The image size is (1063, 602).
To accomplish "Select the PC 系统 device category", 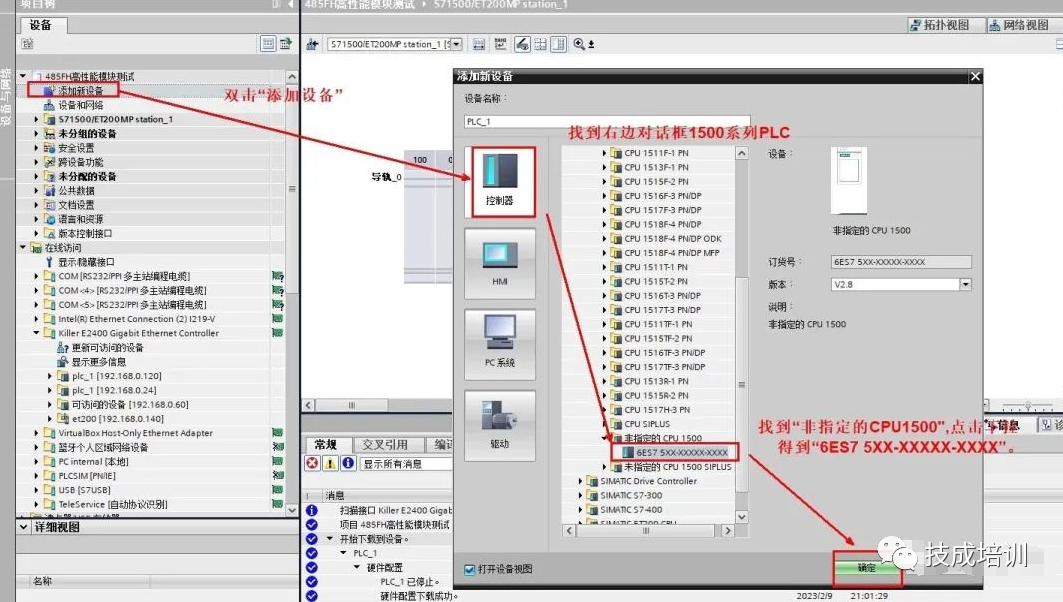I will pos(500,344).
